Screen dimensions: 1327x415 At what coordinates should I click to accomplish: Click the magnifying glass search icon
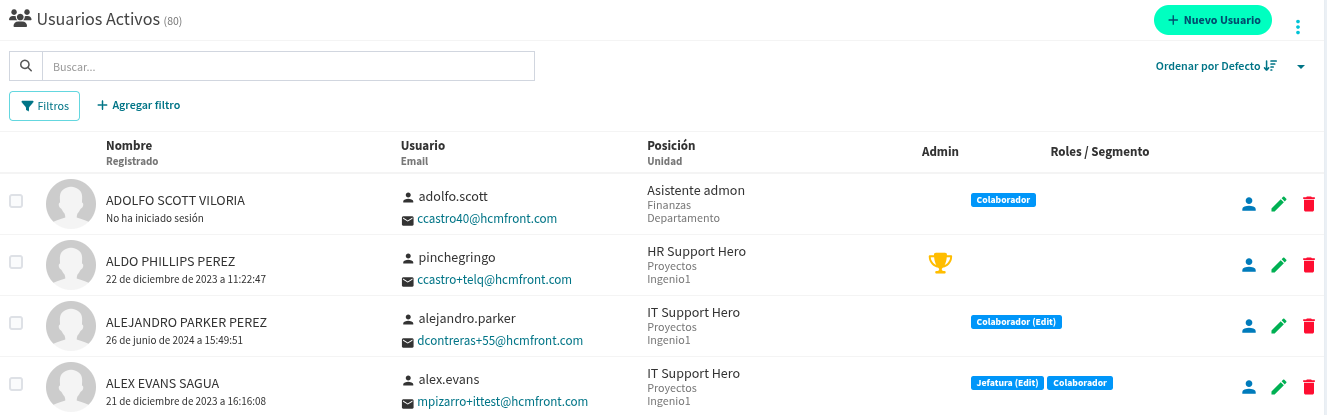(x=26, y=66)
